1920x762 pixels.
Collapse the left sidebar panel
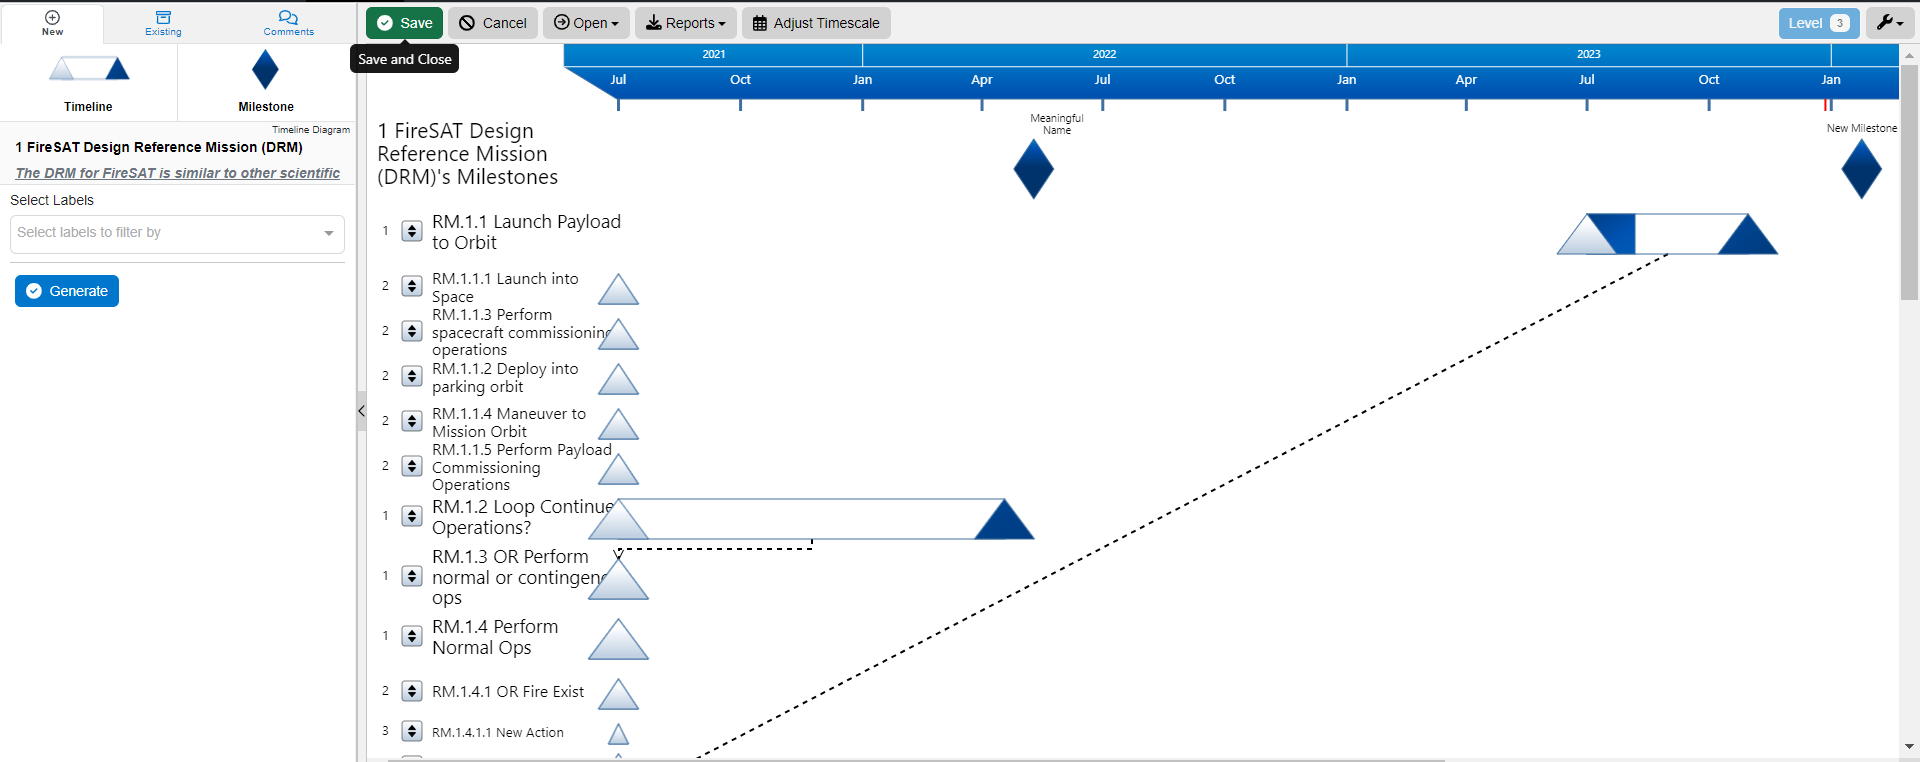coord(361,411)
